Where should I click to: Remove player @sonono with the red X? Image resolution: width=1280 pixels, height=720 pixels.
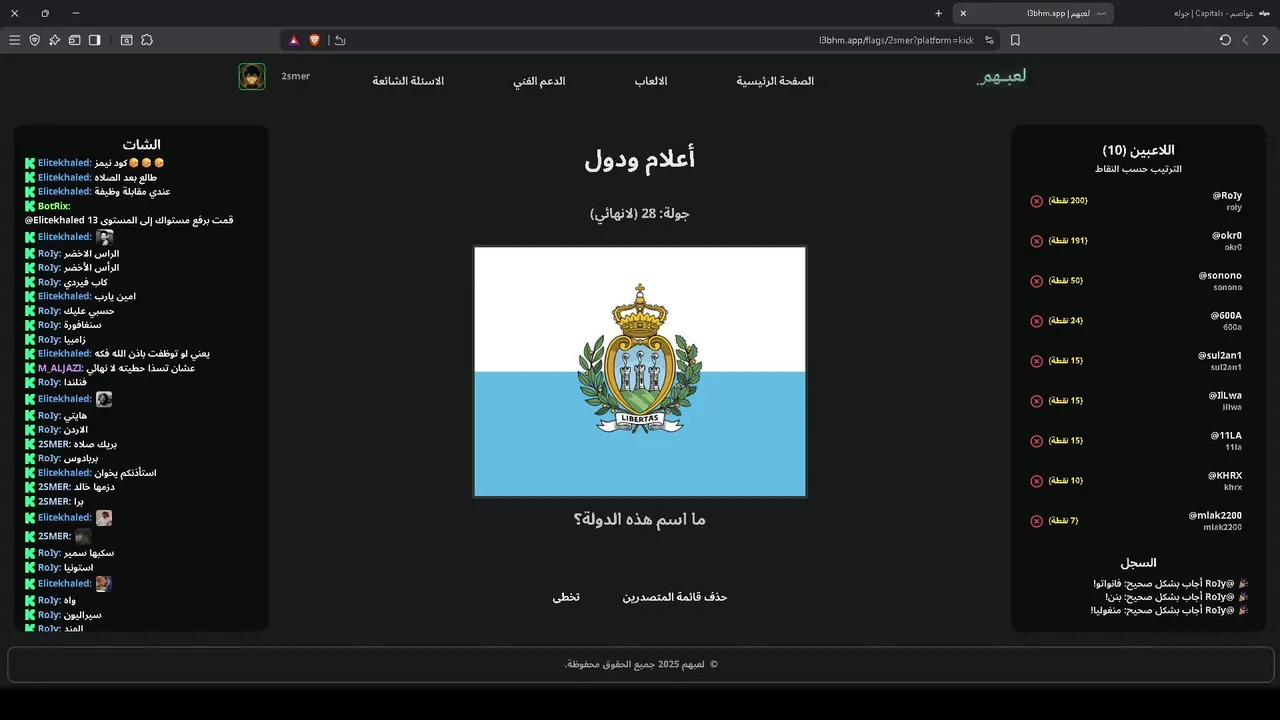tap(1036, 281)
